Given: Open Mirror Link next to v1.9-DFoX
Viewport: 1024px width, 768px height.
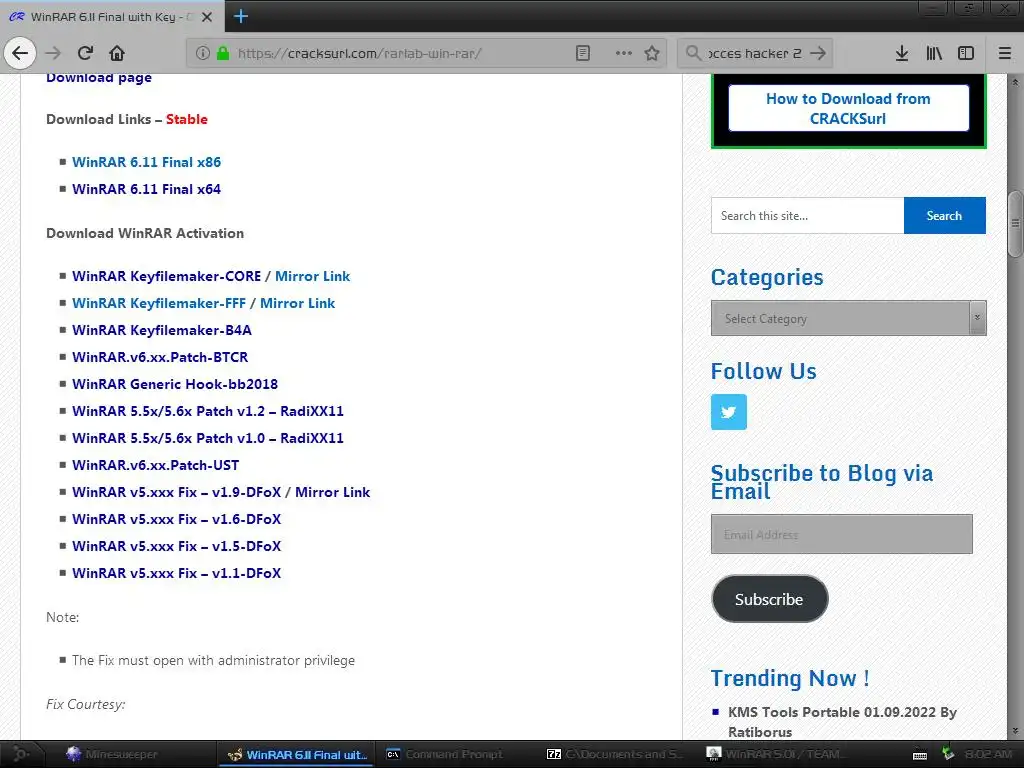Looking at the screenshot, I should pyautogui.click(x=332, y=492).
